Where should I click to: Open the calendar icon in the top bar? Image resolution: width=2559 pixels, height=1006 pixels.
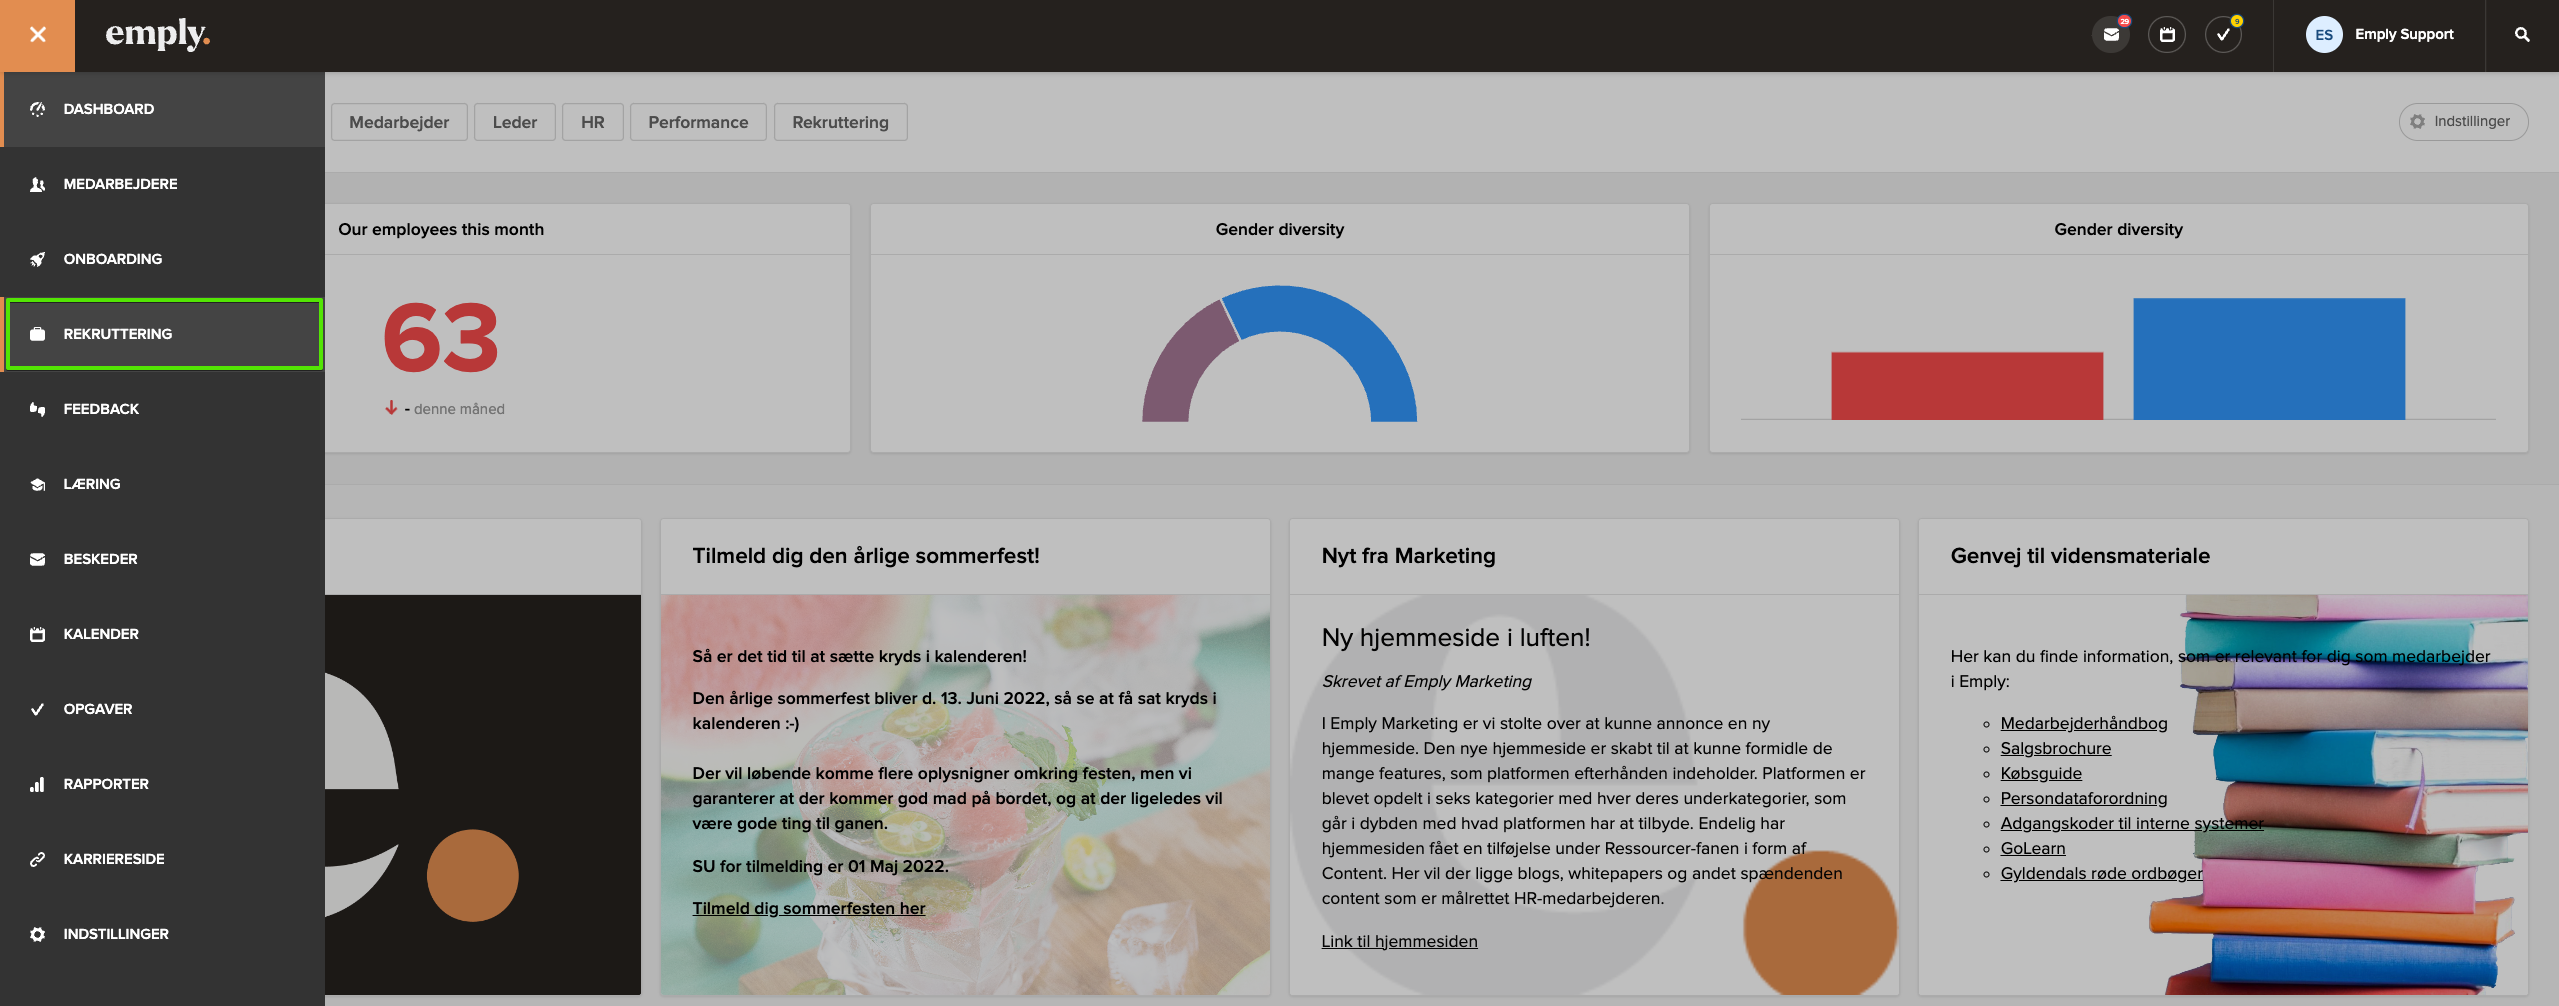[x=2167, y=35]
